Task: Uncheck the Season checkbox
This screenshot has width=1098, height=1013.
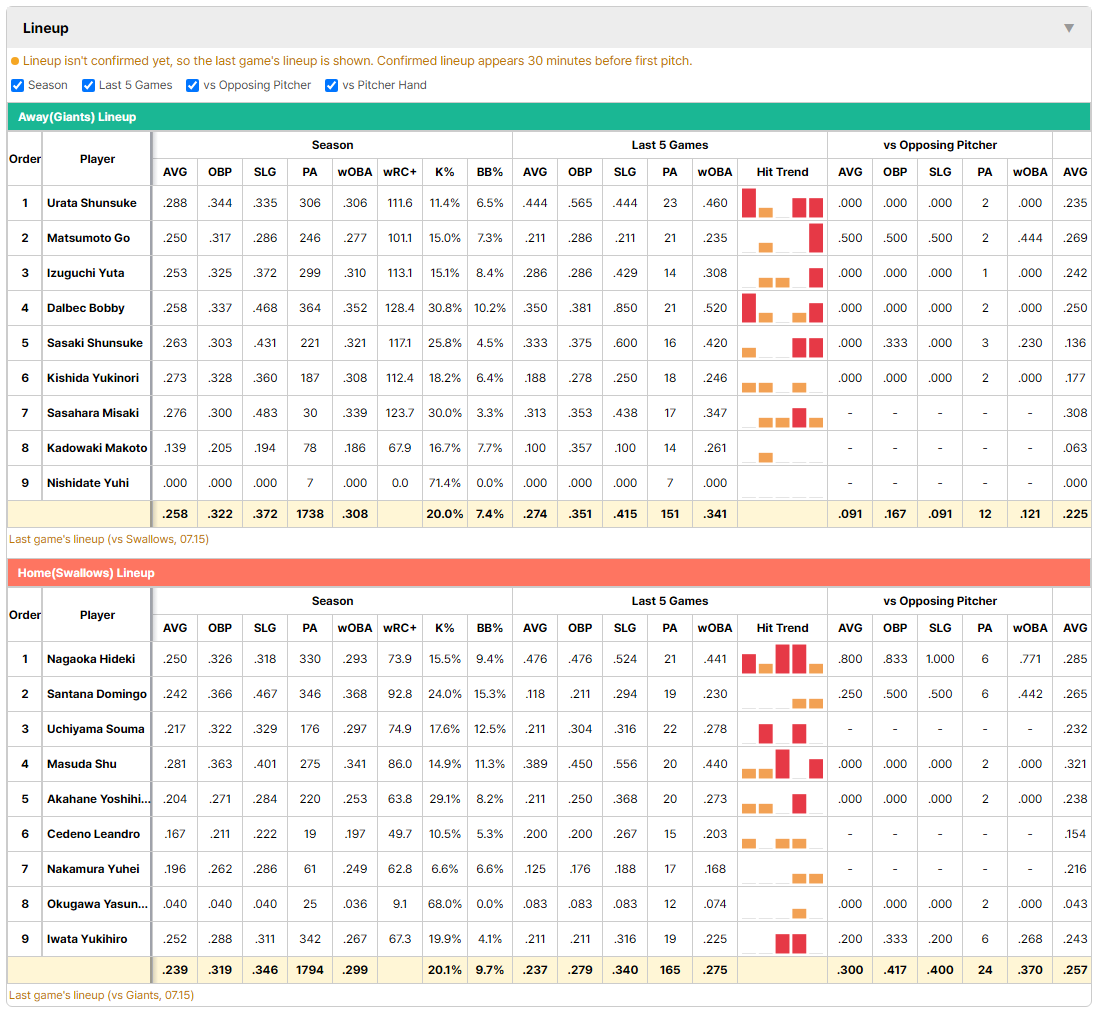Action: click(x=18, y=85)
